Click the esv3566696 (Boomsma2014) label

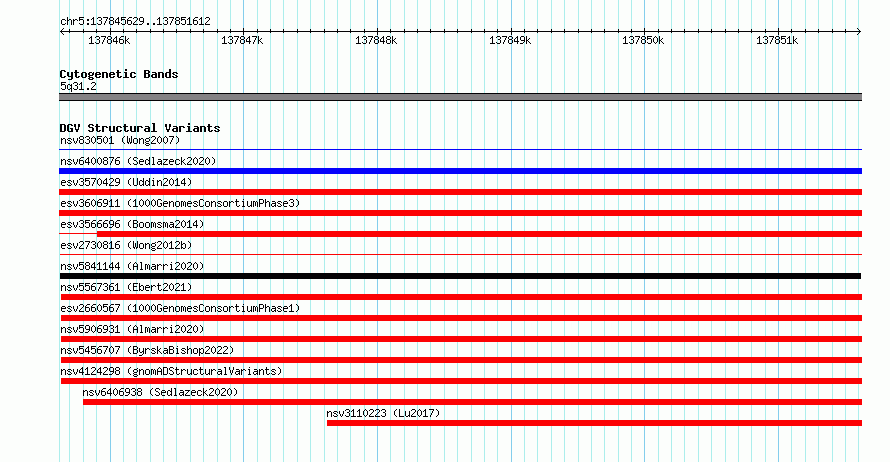pos(132,224)
